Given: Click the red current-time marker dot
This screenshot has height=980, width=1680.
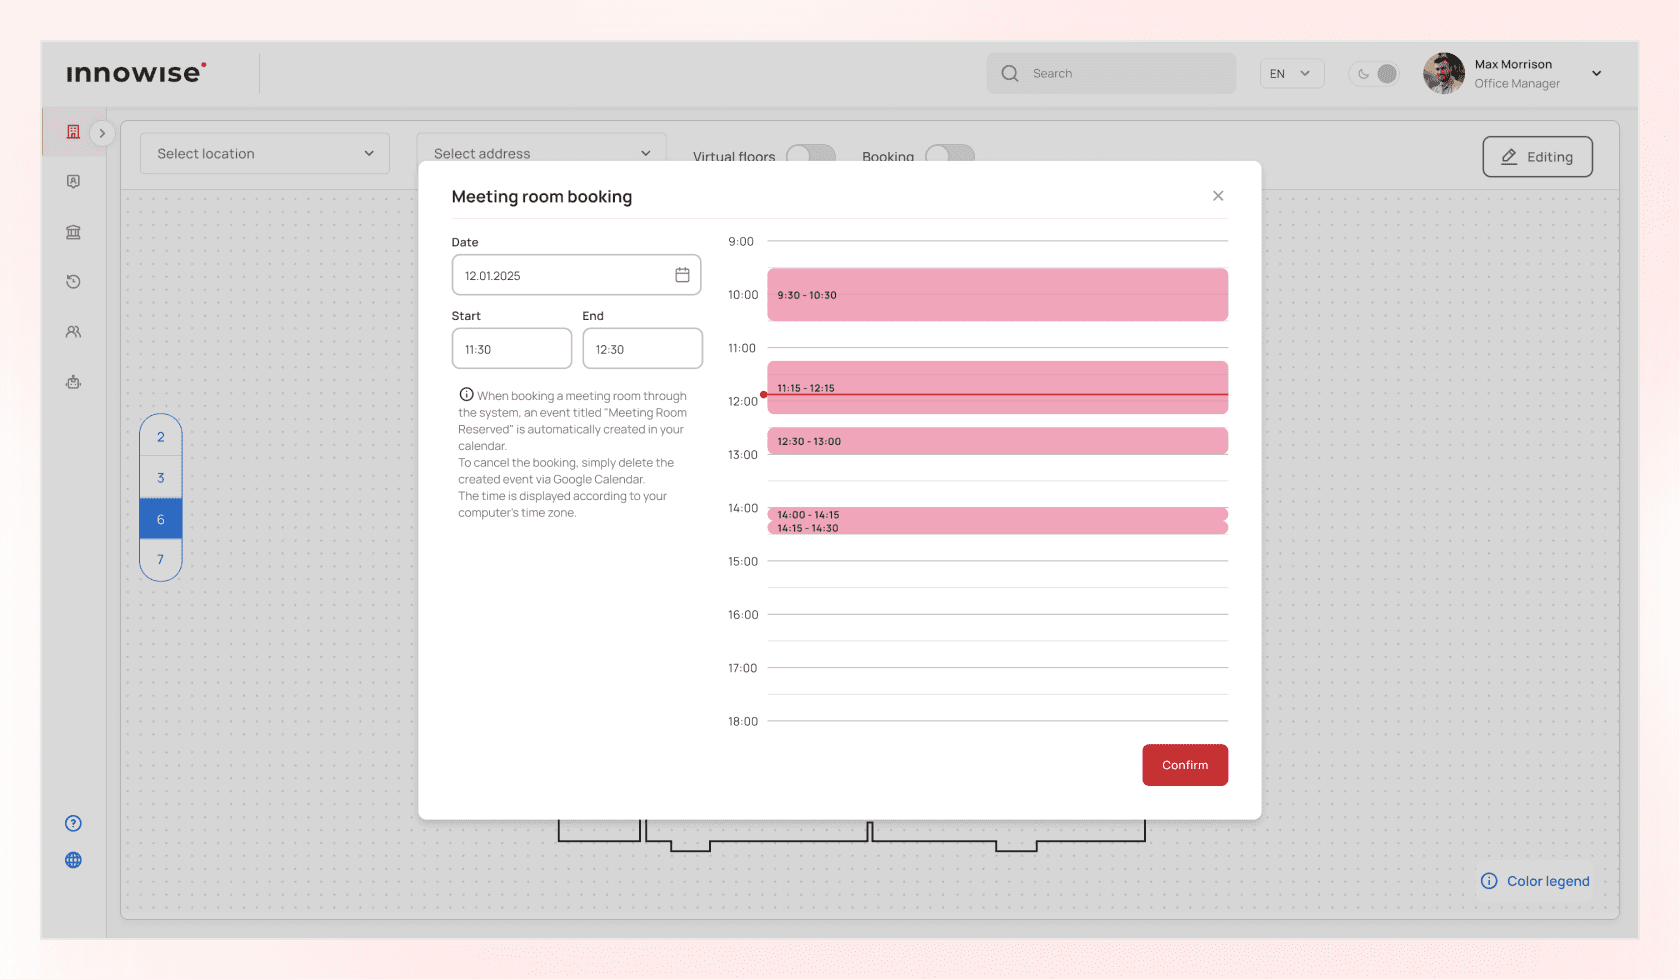Looking at the screenshot, I should tap(764, 395).
